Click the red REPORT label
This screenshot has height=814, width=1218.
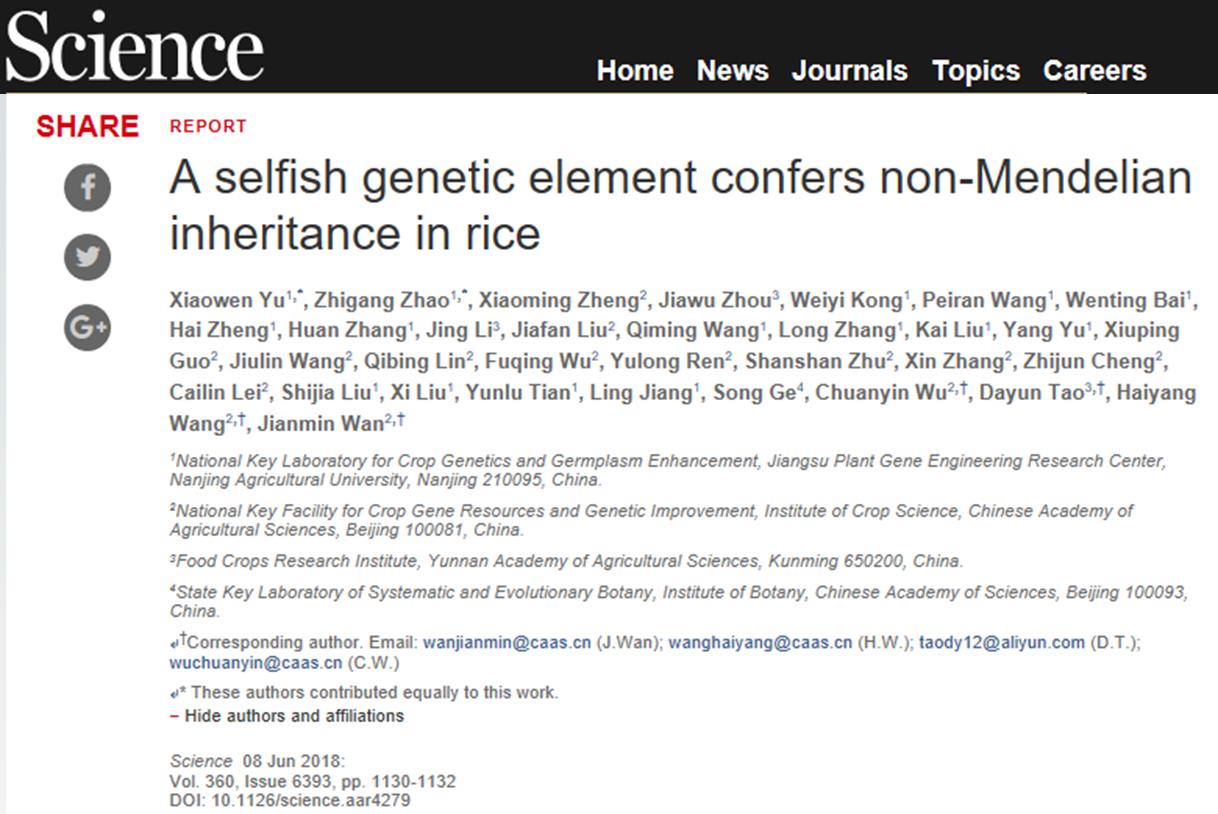point(208,127)
